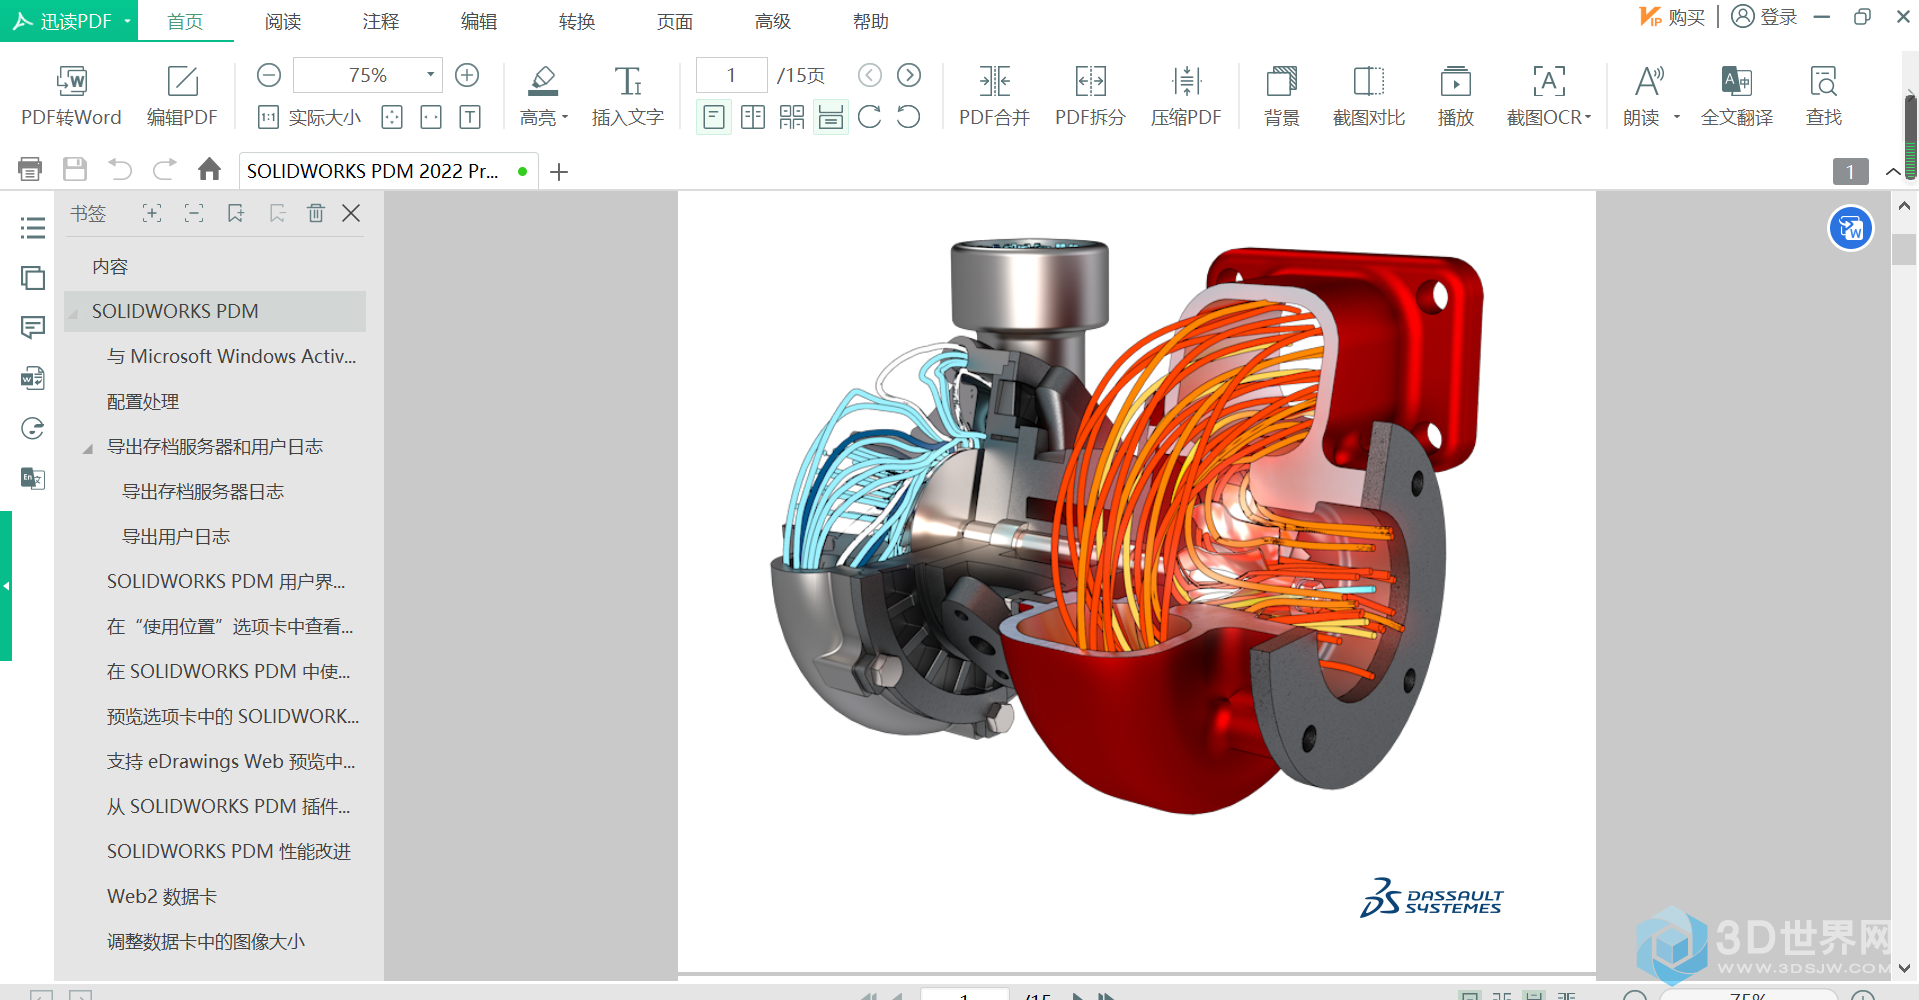This screenshot has width=1919, height=1000.
Task: Switch to the 高级 tab
Action: [x=773, y=21]
